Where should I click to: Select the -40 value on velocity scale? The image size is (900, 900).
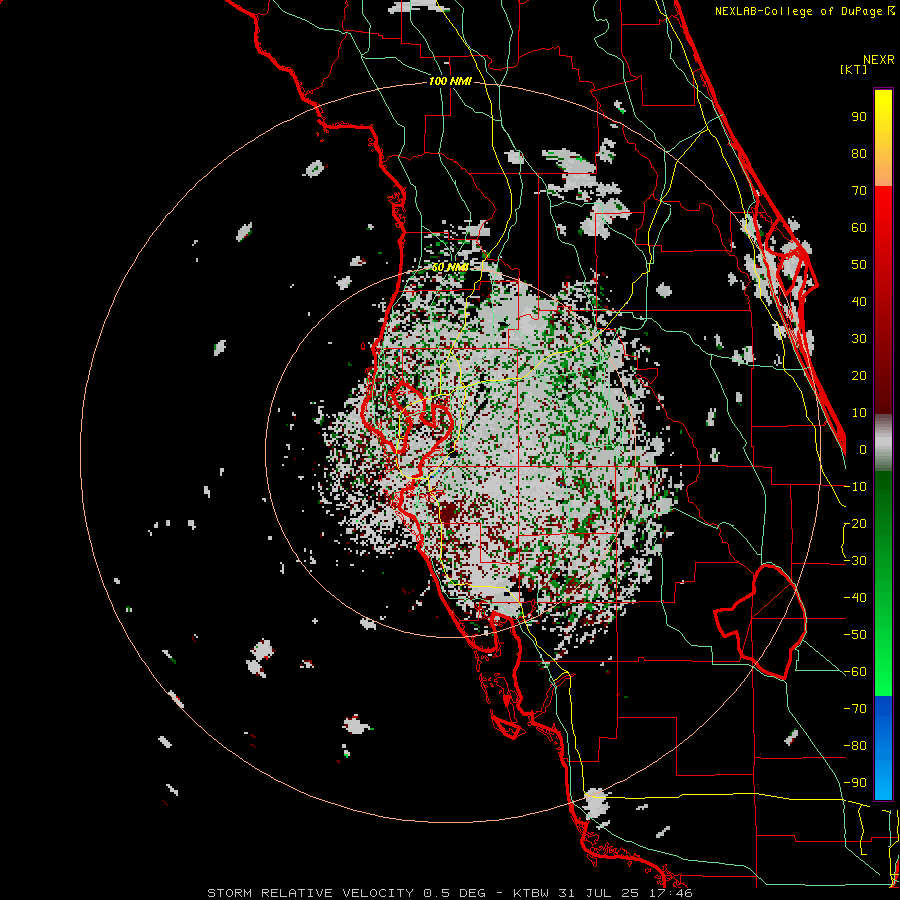point(855,598)
